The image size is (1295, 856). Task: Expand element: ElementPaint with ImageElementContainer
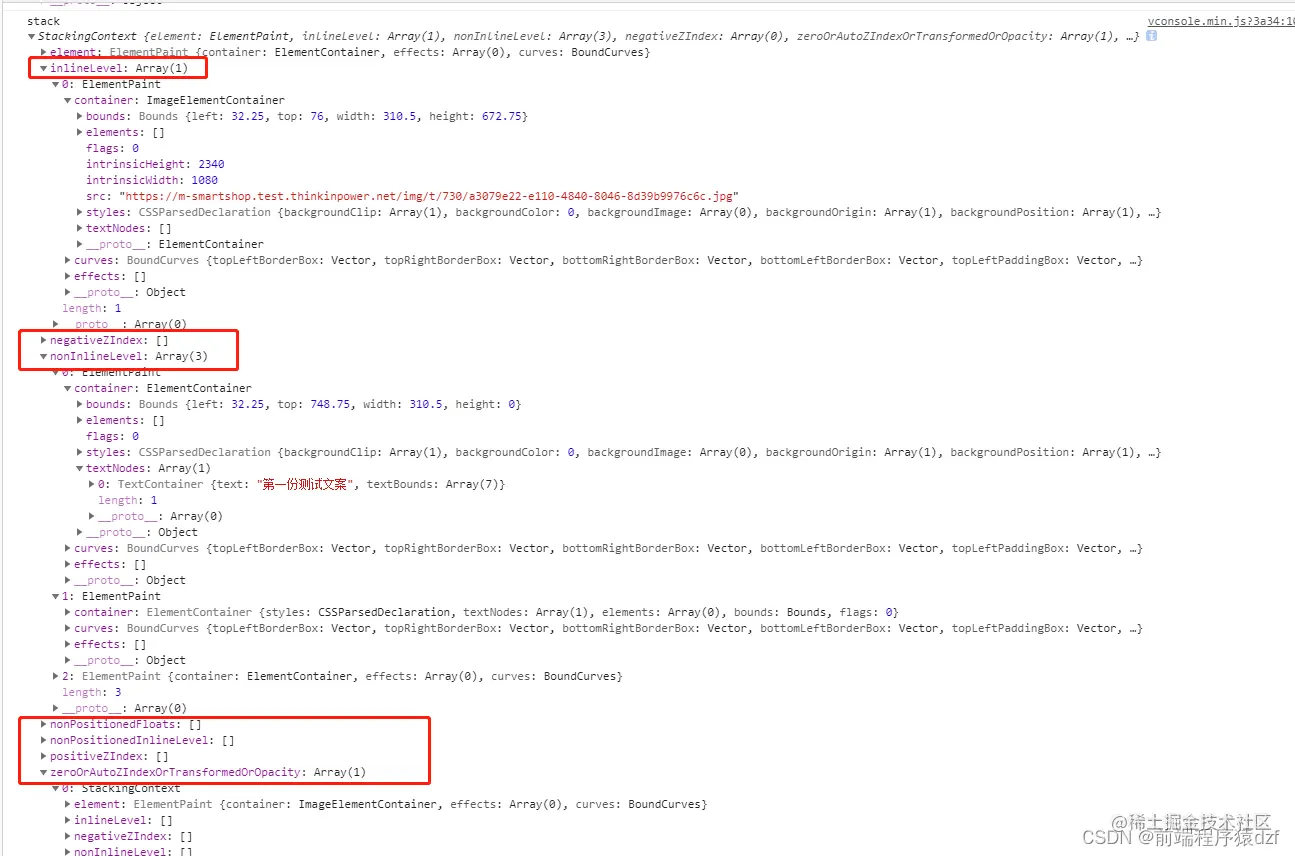[x=67, y=804]
